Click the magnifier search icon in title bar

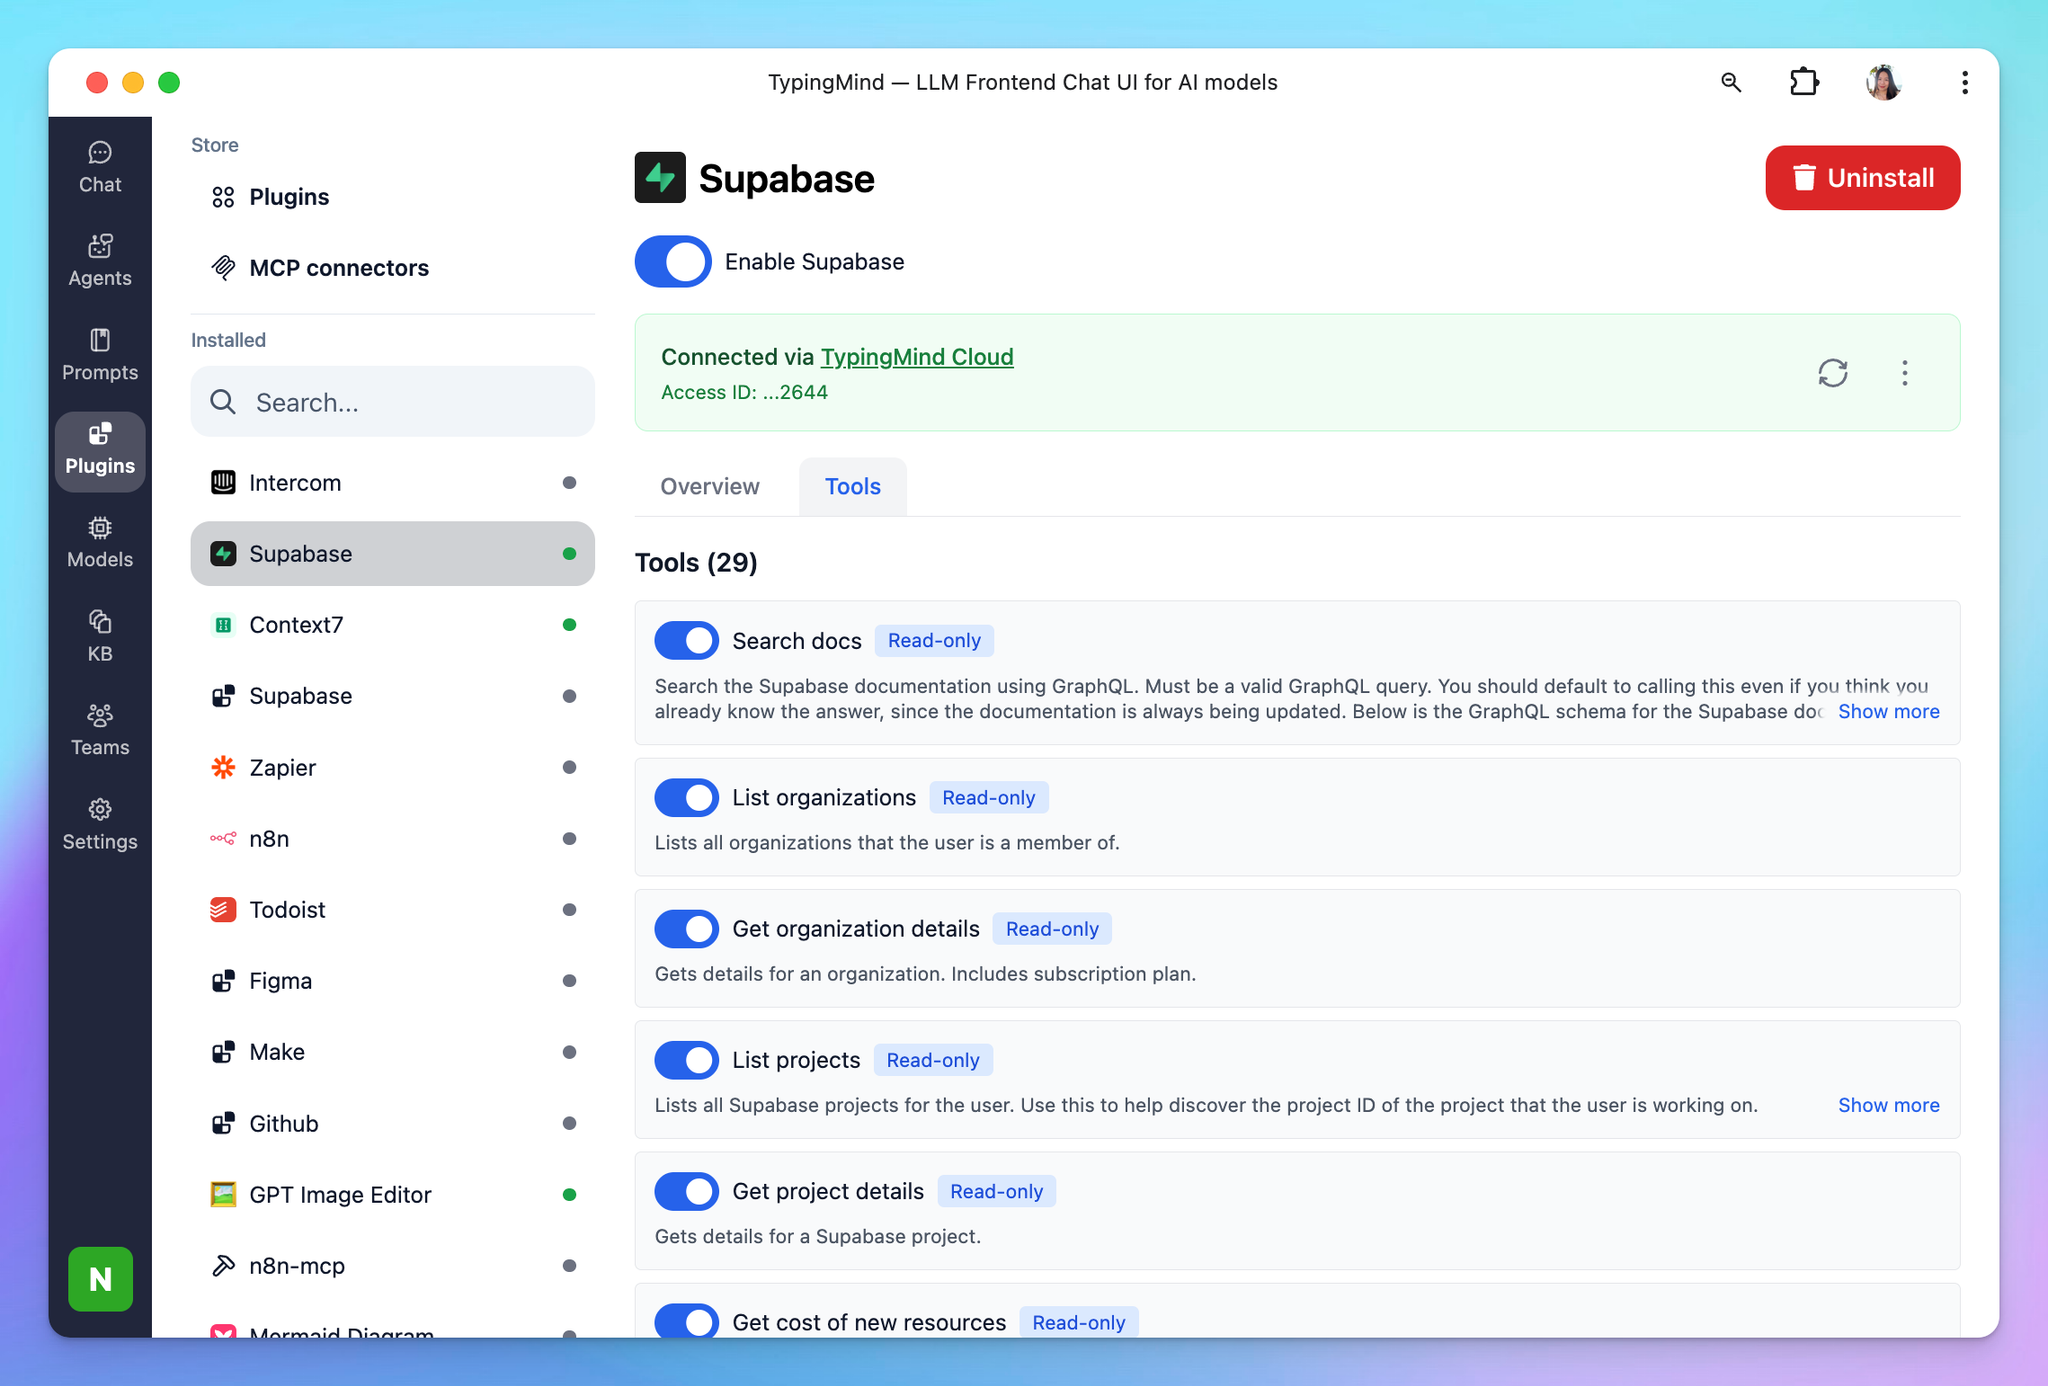pyautogui.click(x=1731, y=82)
